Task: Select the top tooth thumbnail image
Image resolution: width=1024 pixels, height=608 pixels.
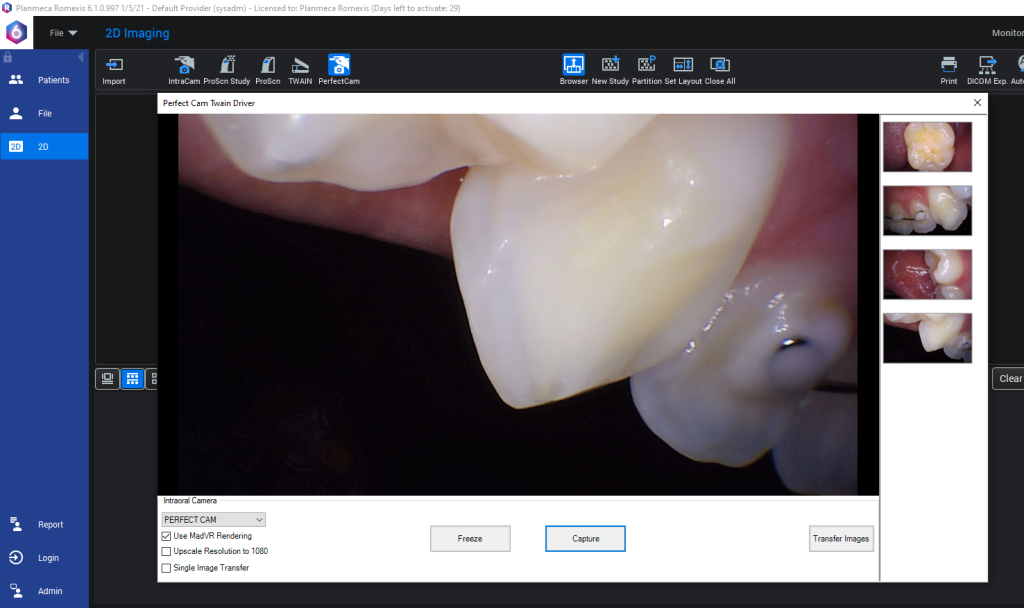Action: pyautogui.click(x=927, y=147)
